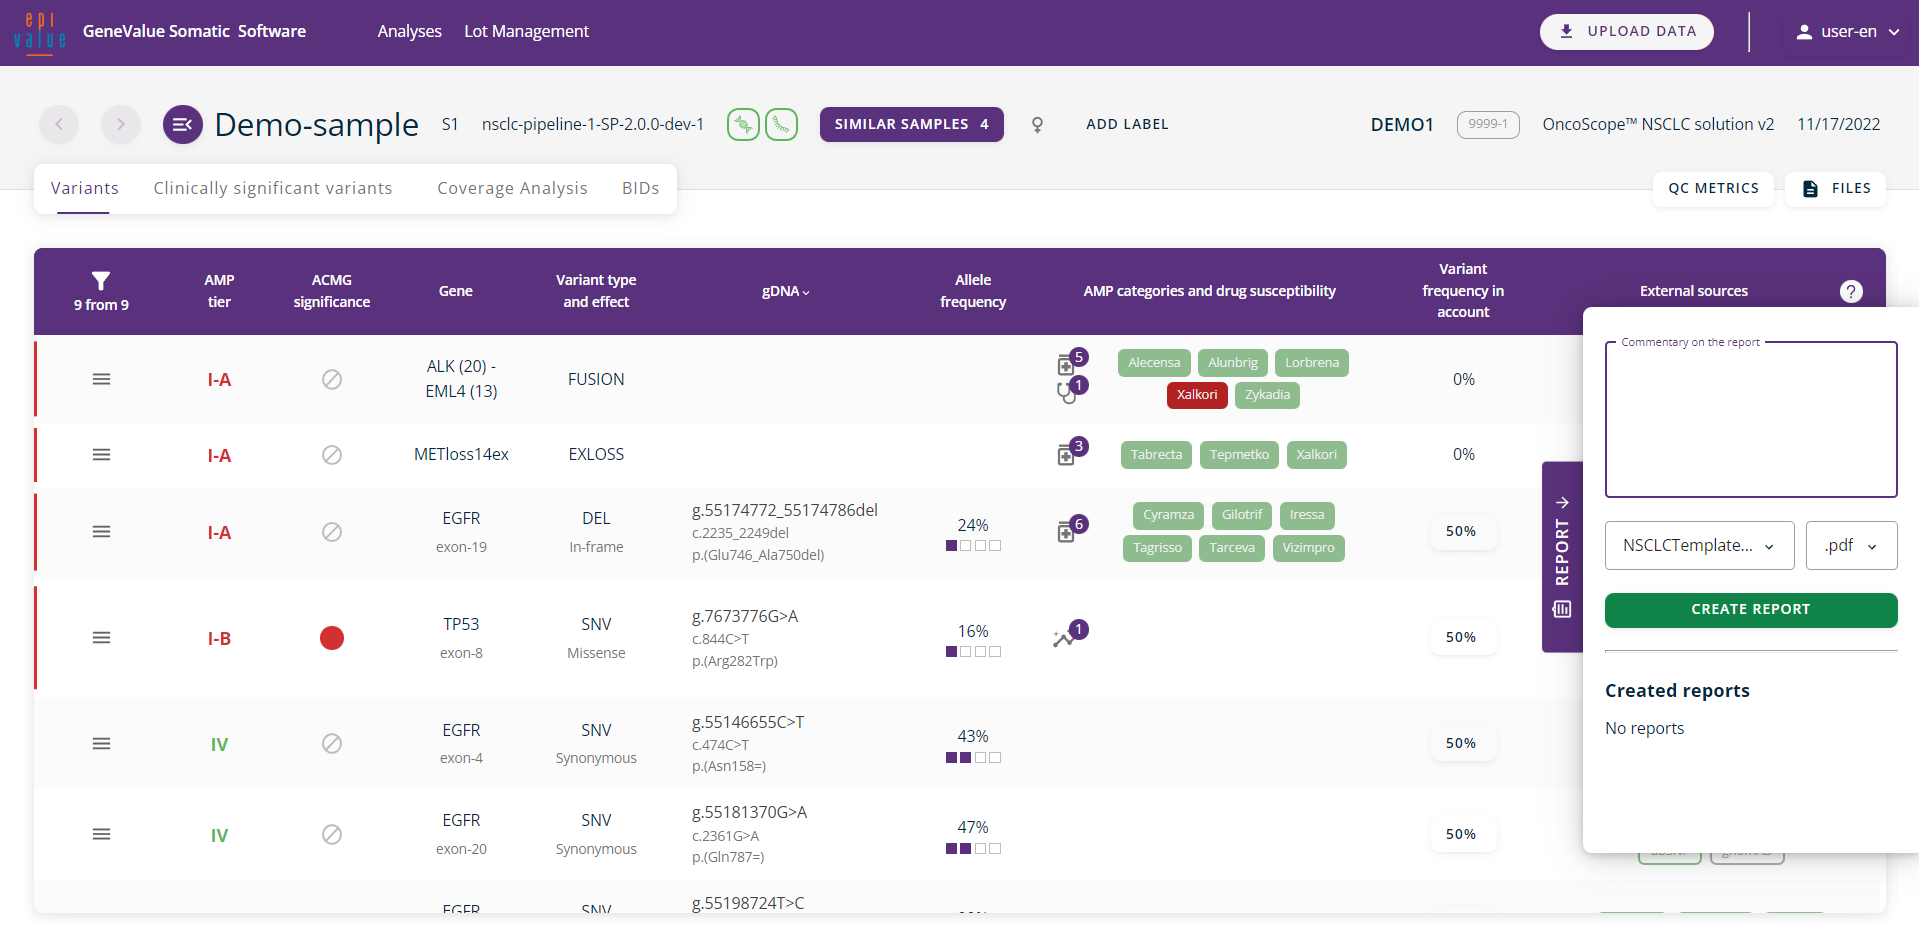Click the help question mark icon
The height and width of the screenshot is (925, 1919).
pos(1851,291)
